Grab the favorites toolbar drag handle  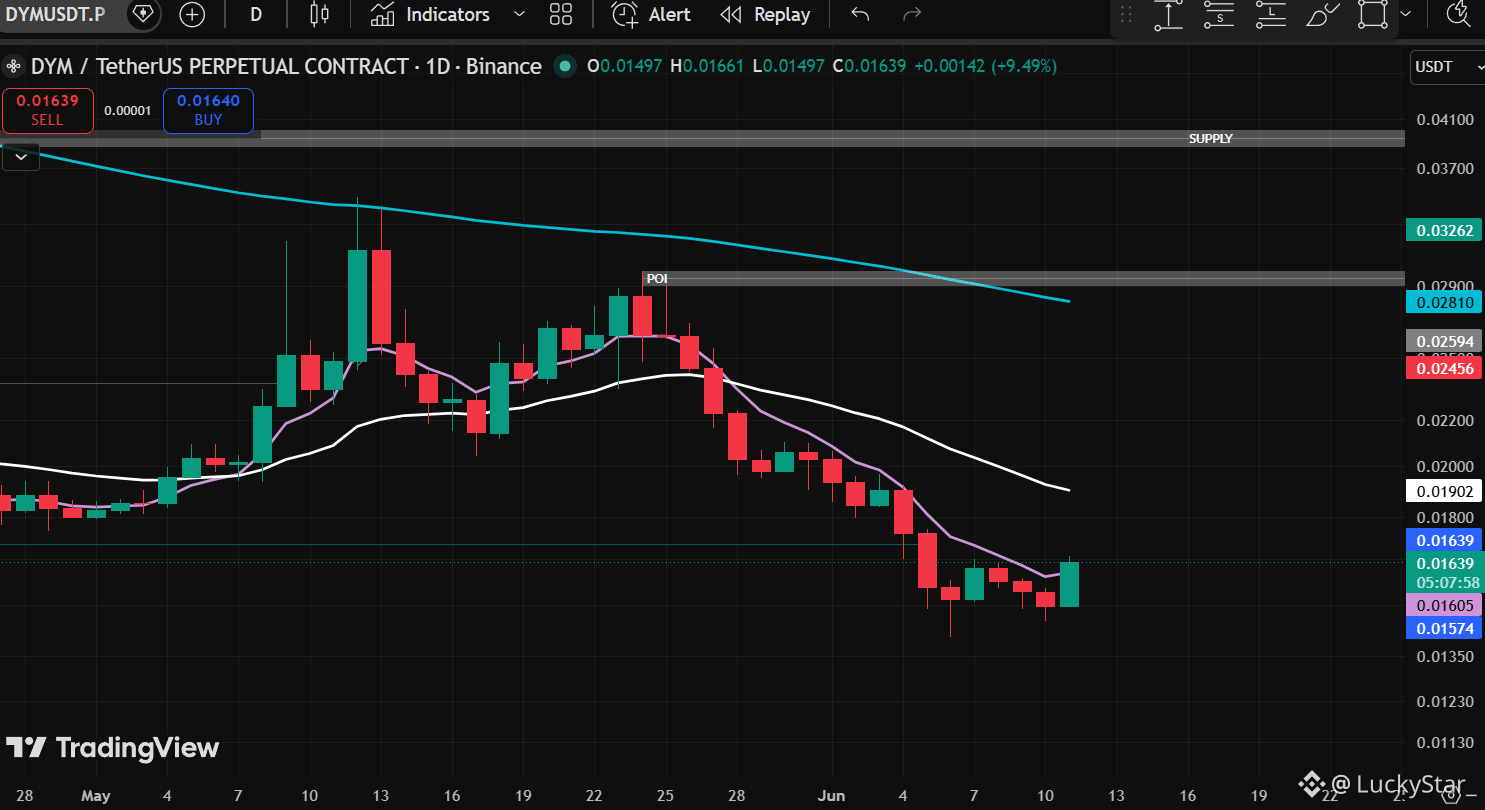tap(1126, 14)
